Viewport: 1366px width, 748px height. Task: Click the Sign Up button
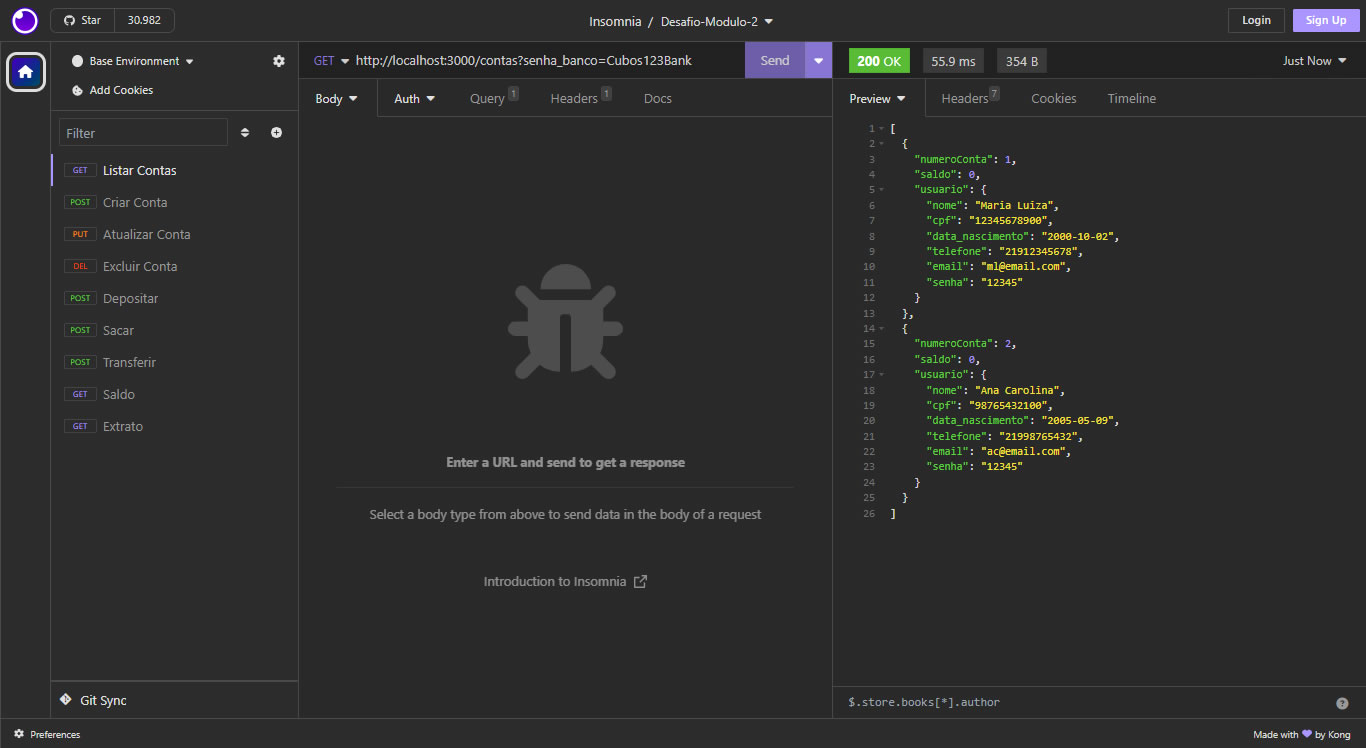click(x=1325, y=20)
